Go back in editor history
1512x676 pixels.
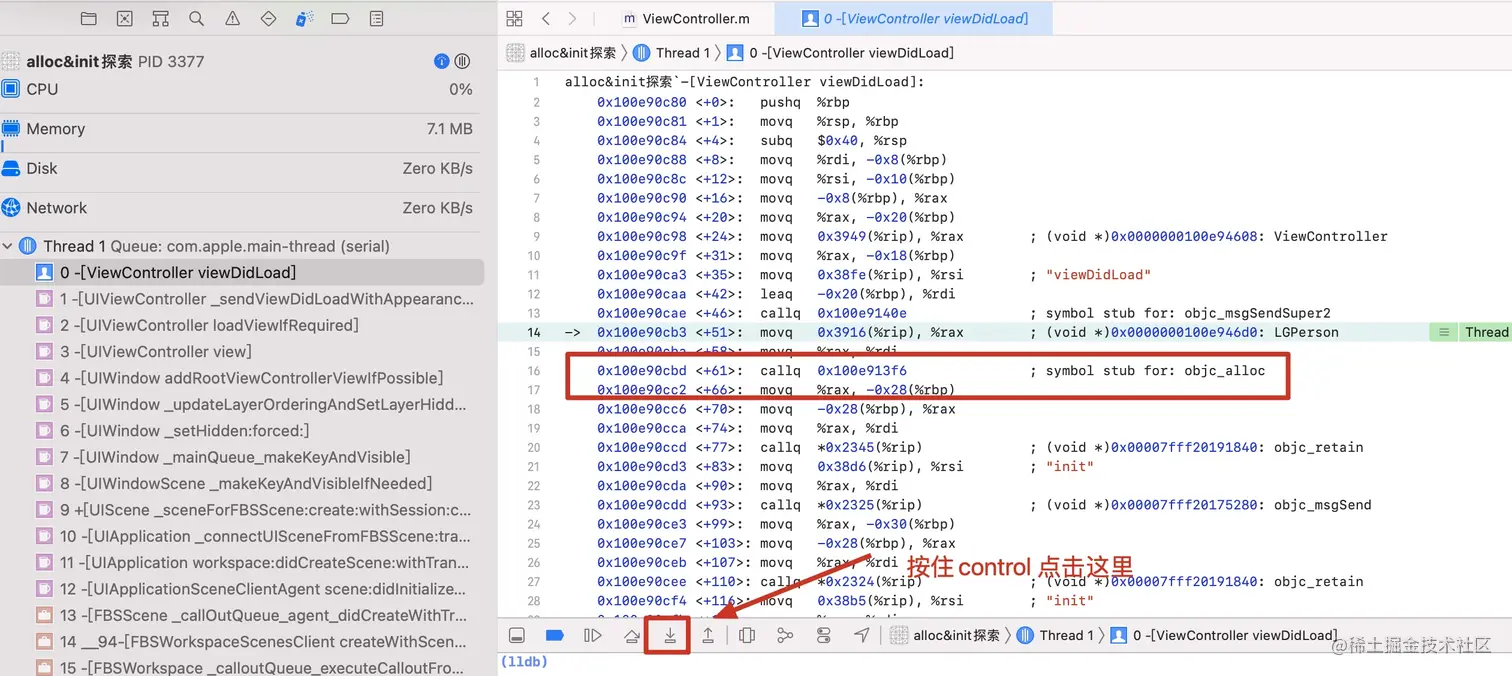546,19
